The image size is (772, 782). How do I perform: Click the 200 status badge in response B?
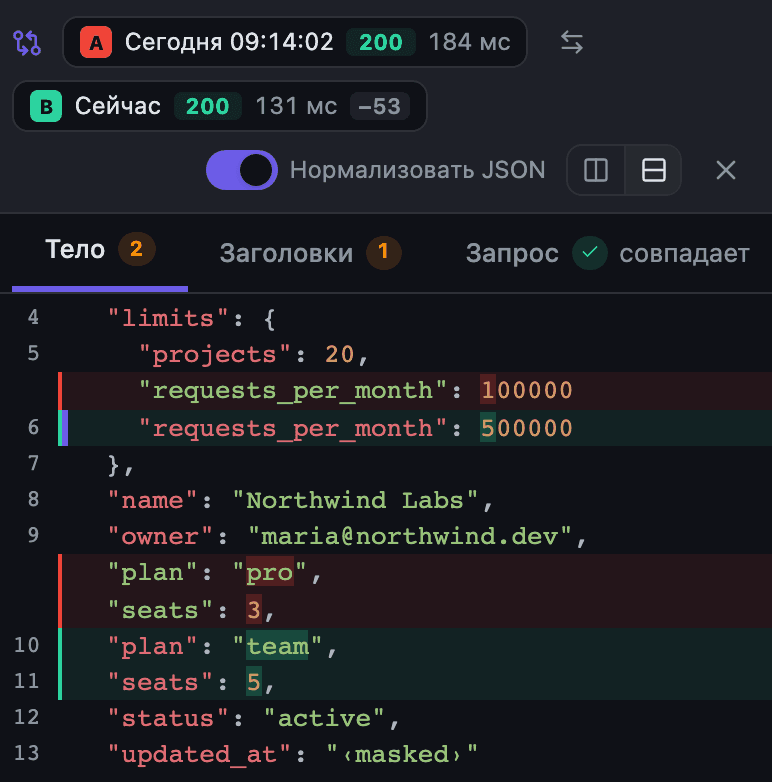[x=207, y=106]
